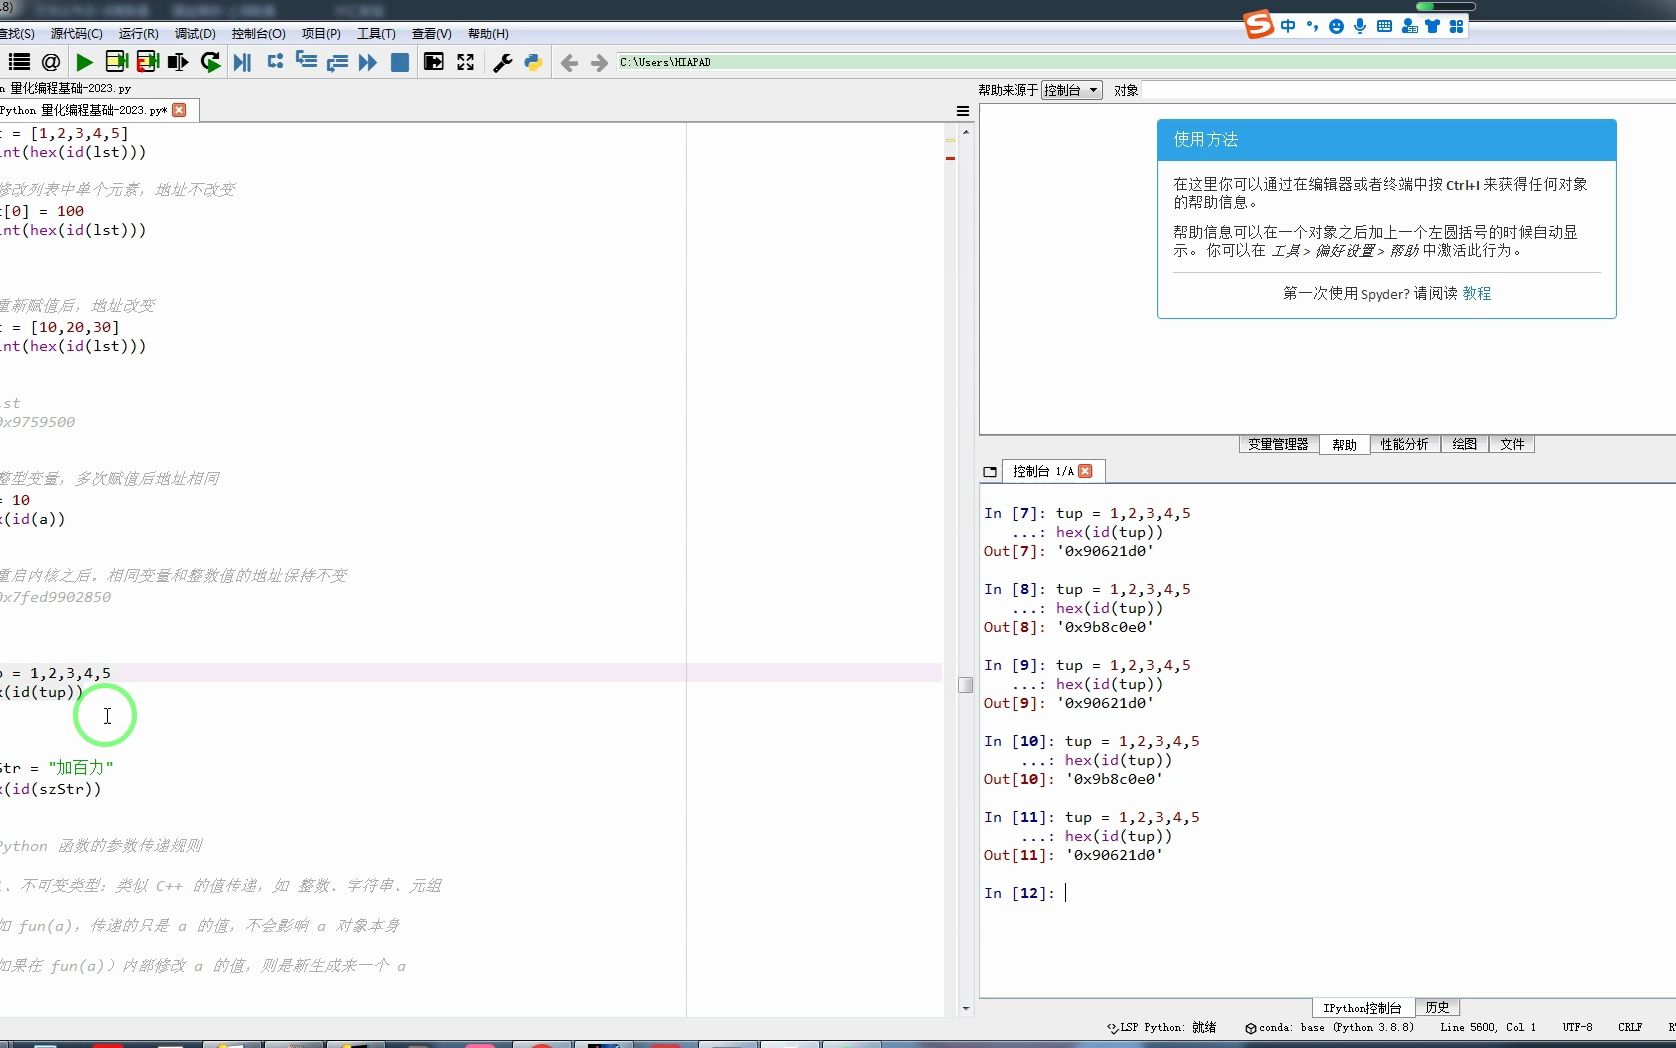Screen dimensions: 1676x1048
Task: Open the soft keyboard on Sogou bar
Action: (x=1384, y=26)
